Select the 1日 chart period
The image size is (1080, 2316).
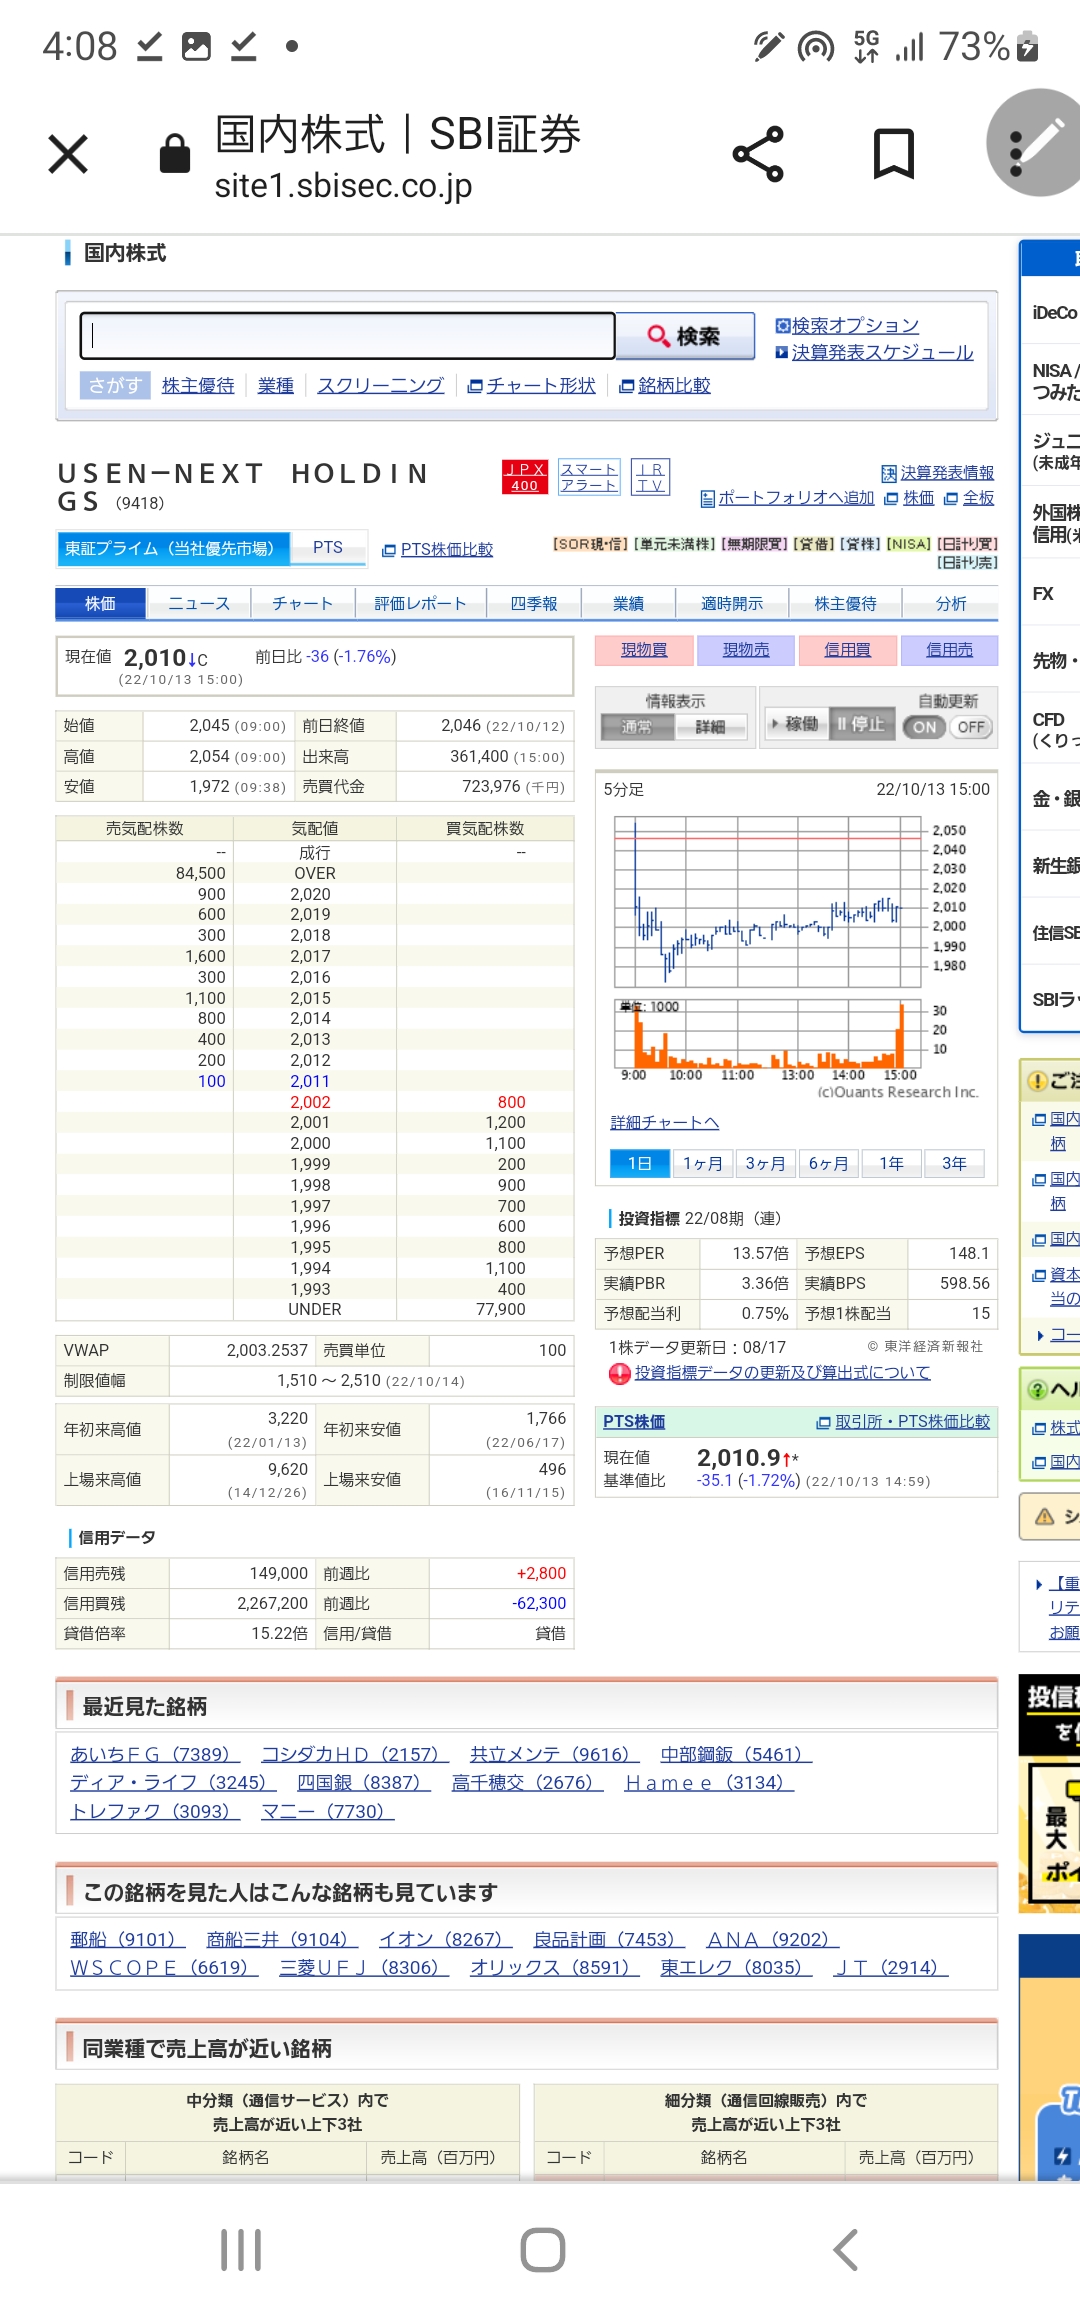[x=640, y=1163]
